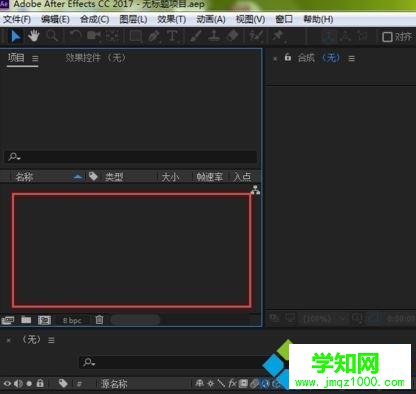416x394 pixels.
Task: Open the 窗口 menu
Action: click(284, 19)
